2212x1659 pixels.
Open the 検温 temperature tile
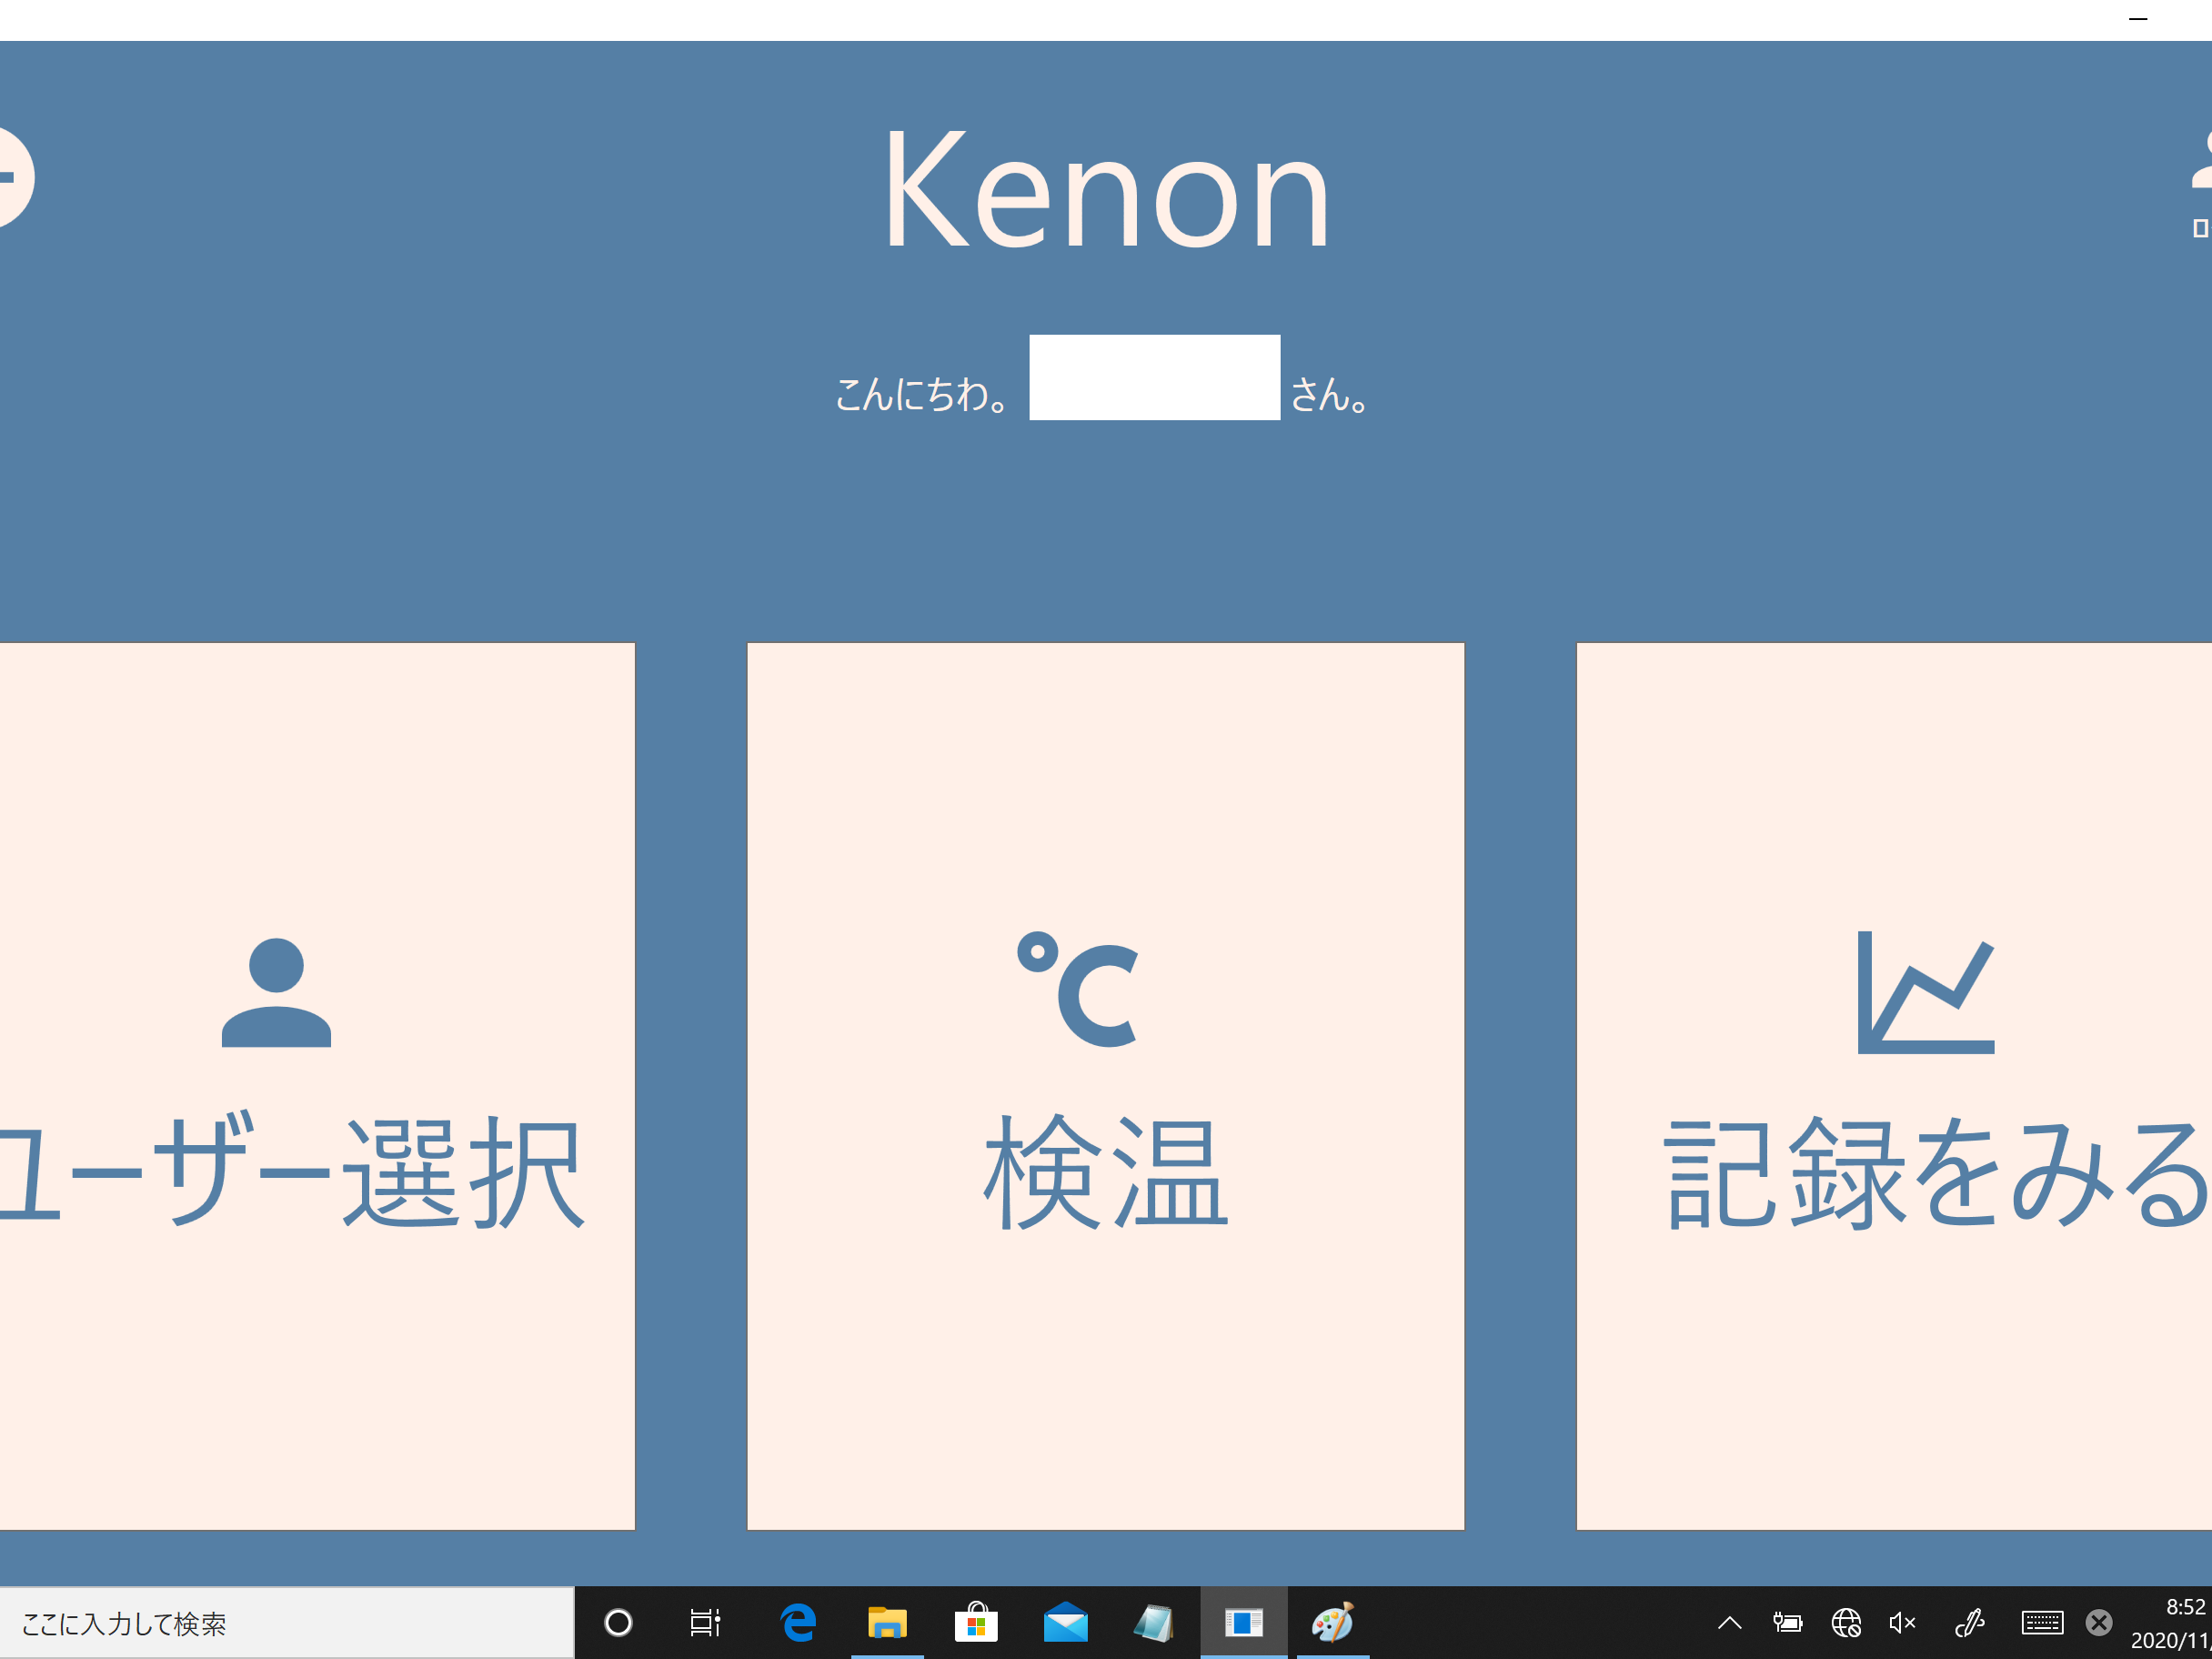pos(1105,1085)
